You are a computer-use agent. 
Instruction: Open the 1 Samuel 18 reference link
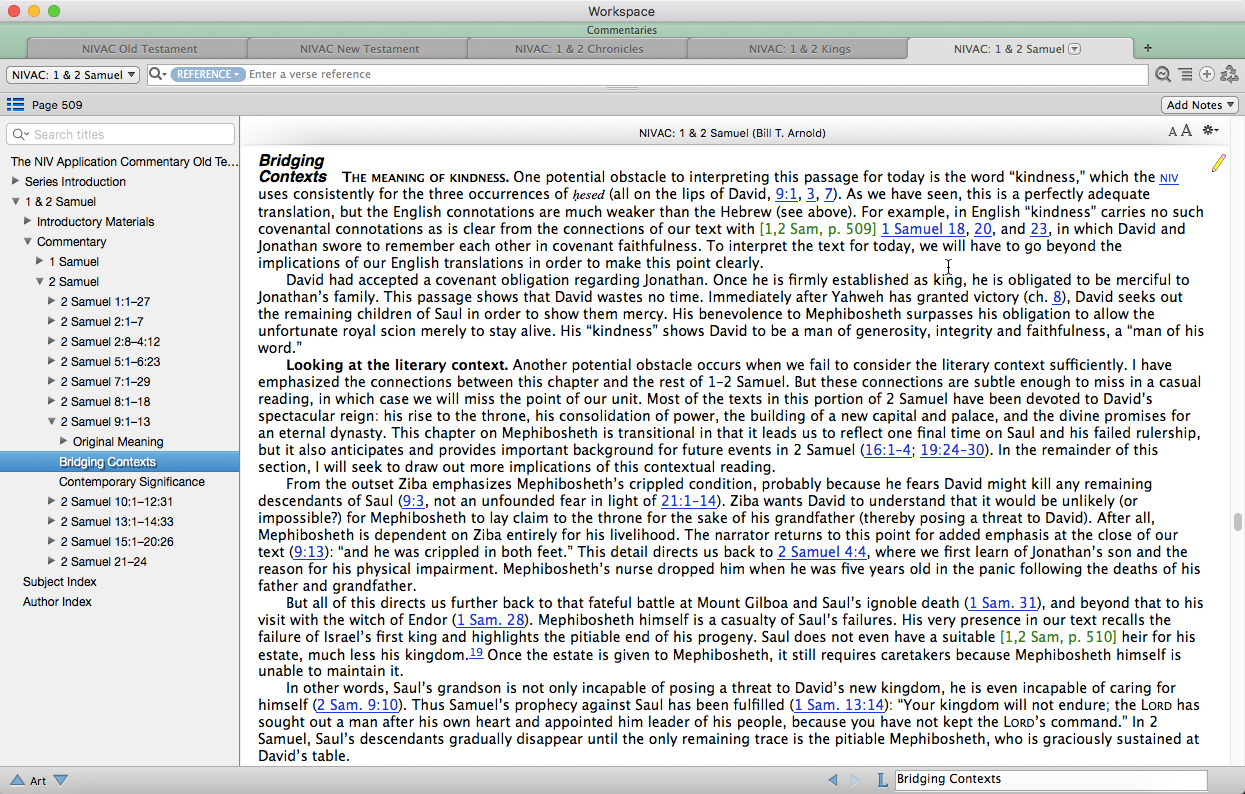[x=923, y=229]
